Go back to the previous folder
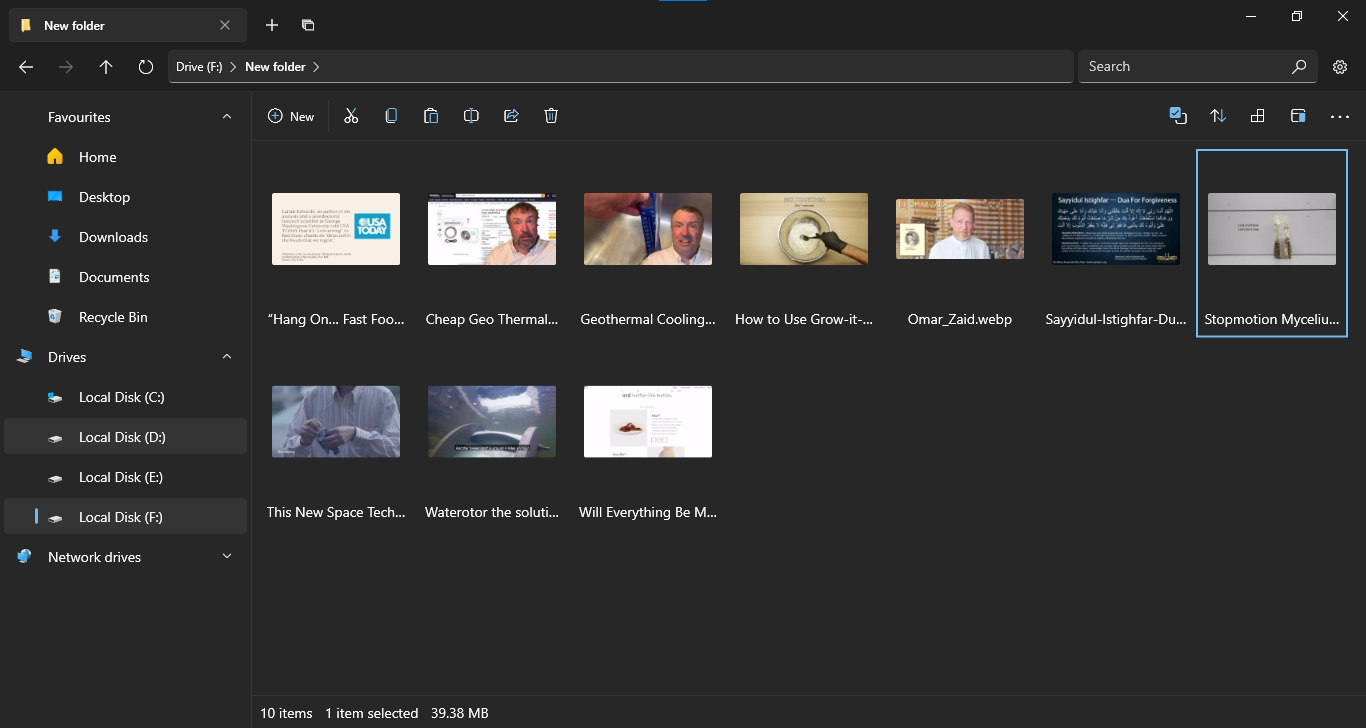 coord(27,67)
